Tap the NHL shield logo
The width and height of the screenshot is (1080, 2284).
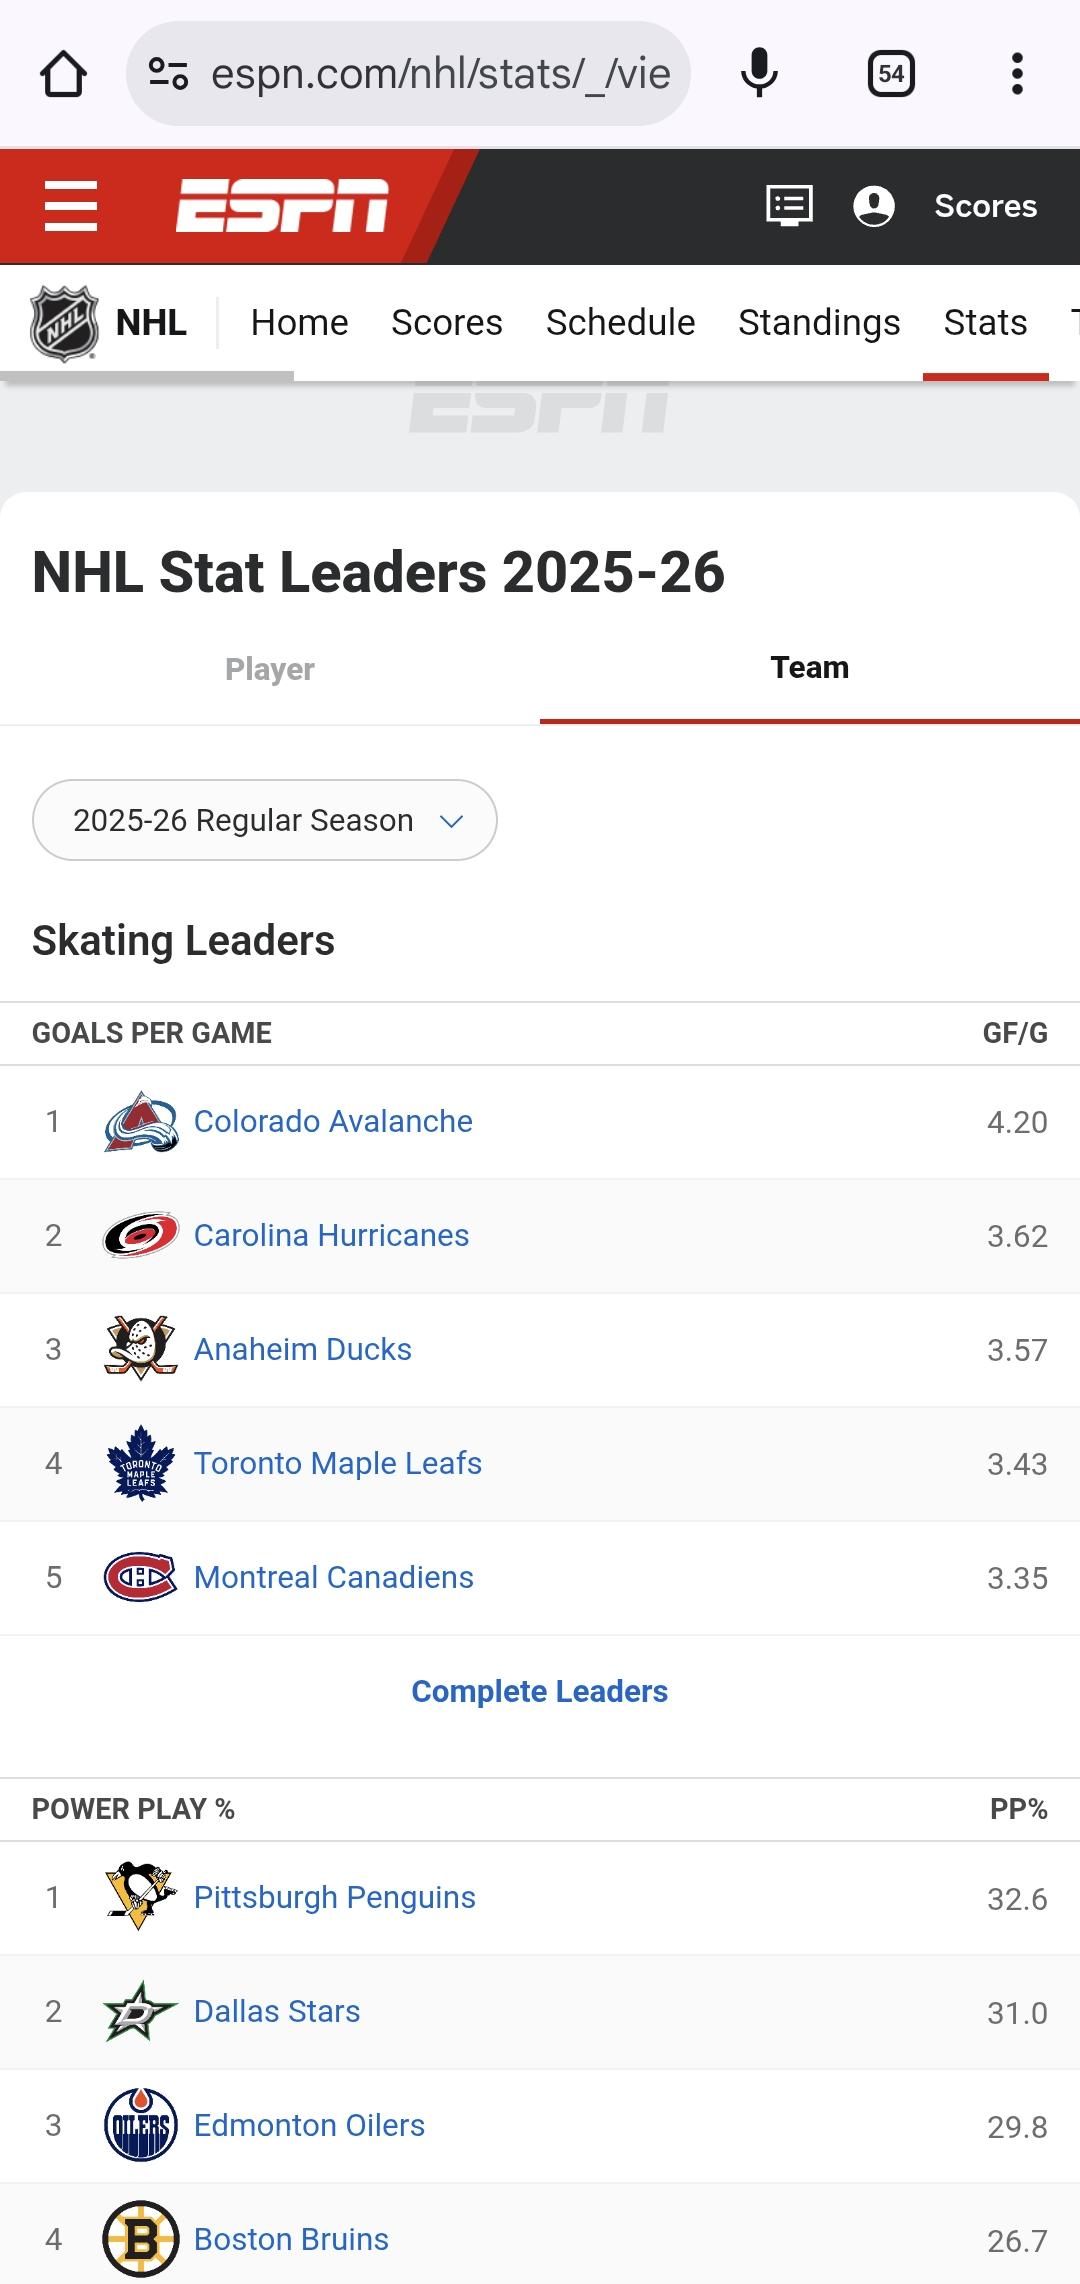pyautogui.click(x=64, y=323)
